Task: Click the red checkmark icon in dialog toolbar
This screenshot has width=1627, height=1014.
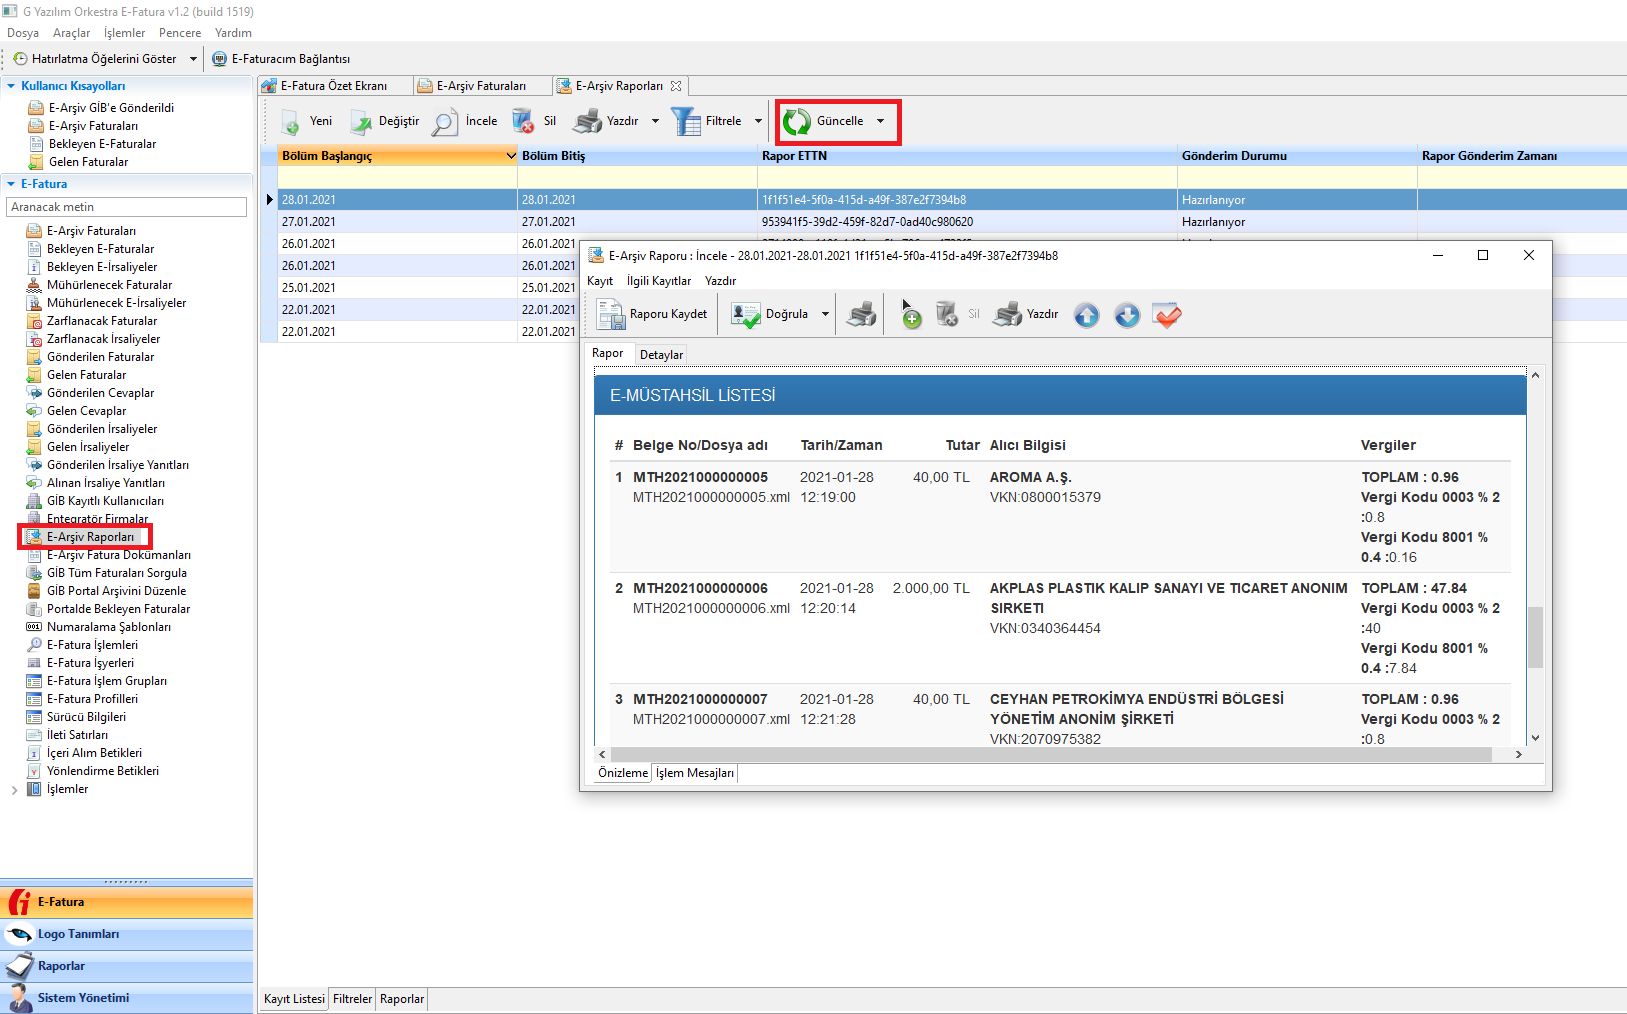Action: (x=1166, y=315)
